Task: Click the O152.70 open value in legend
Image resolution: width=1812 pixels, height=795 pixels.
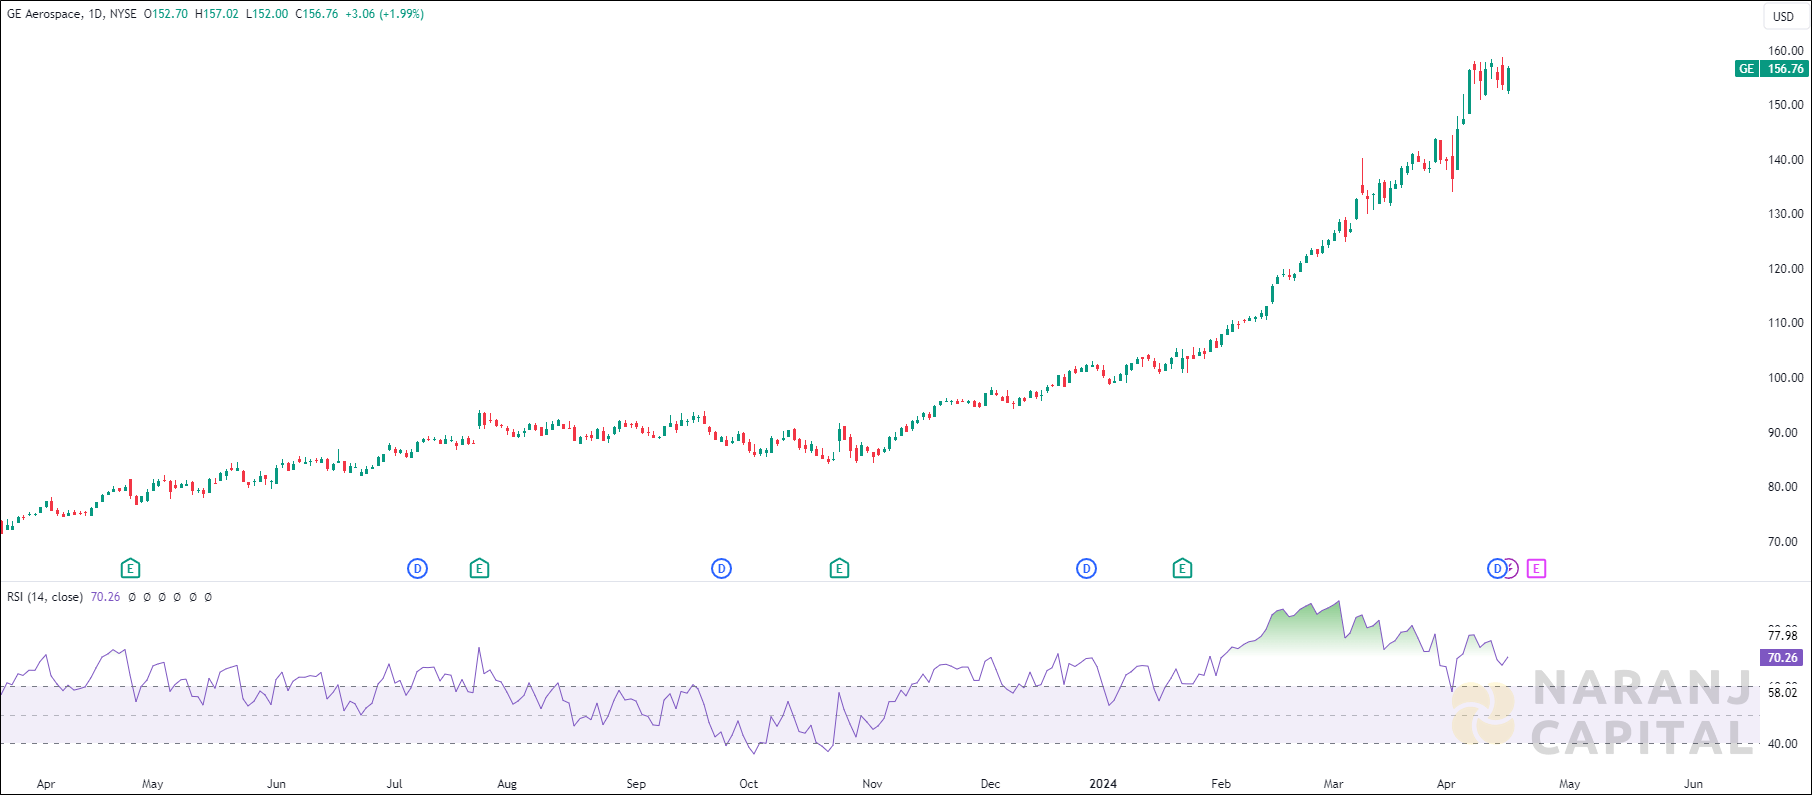Action: click(166, 14)
